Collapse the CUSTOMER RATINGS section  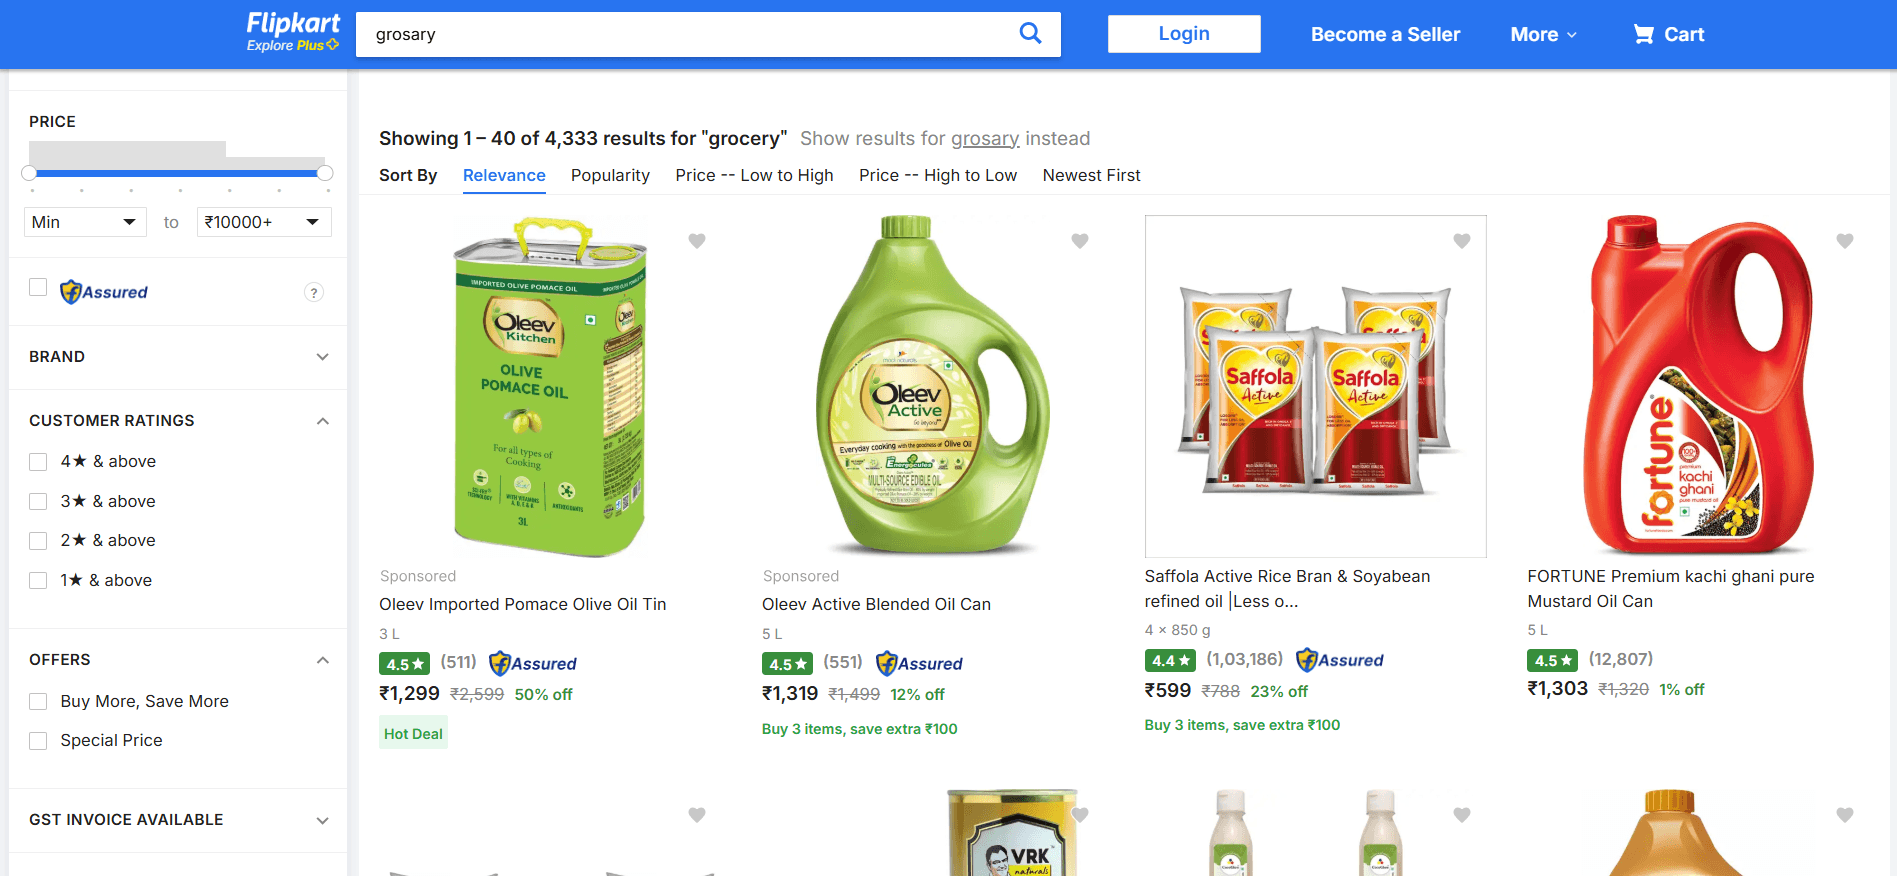[178, 421]
